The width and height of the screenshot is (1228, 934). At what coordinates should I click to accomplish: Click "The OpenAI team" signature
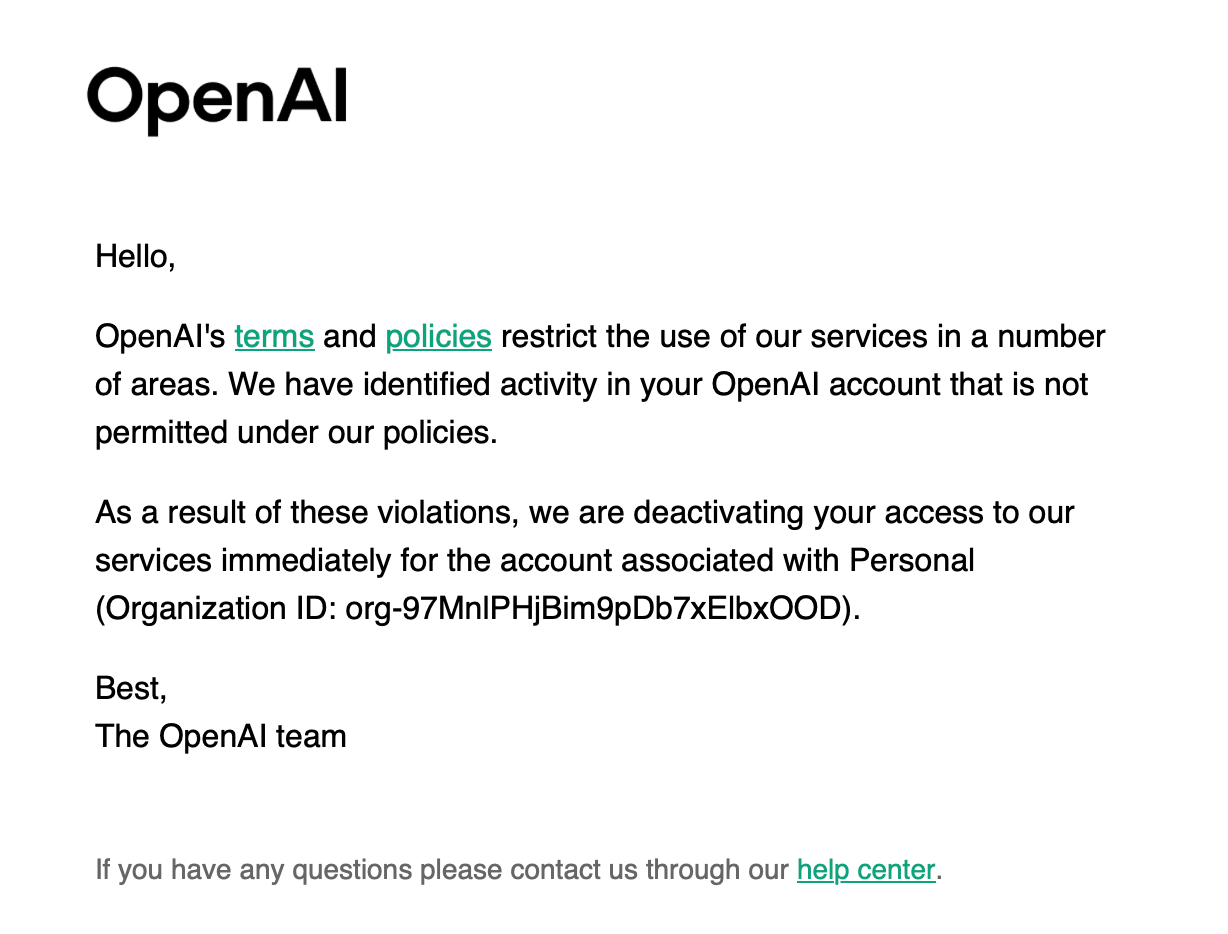220,737
